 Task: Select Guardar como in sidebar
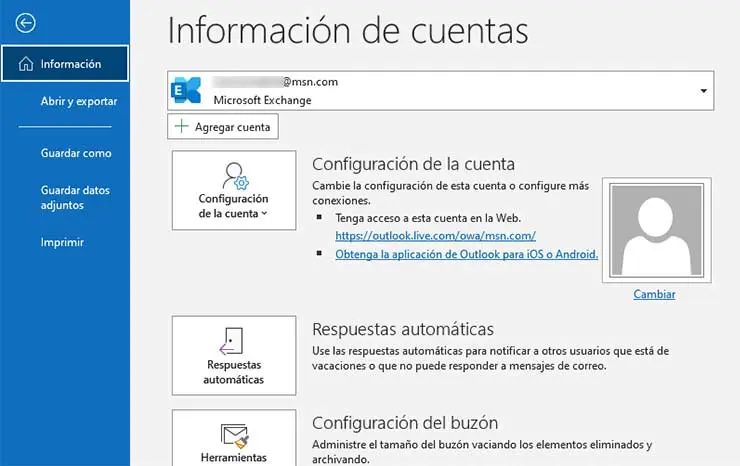(x=76, y=153)
